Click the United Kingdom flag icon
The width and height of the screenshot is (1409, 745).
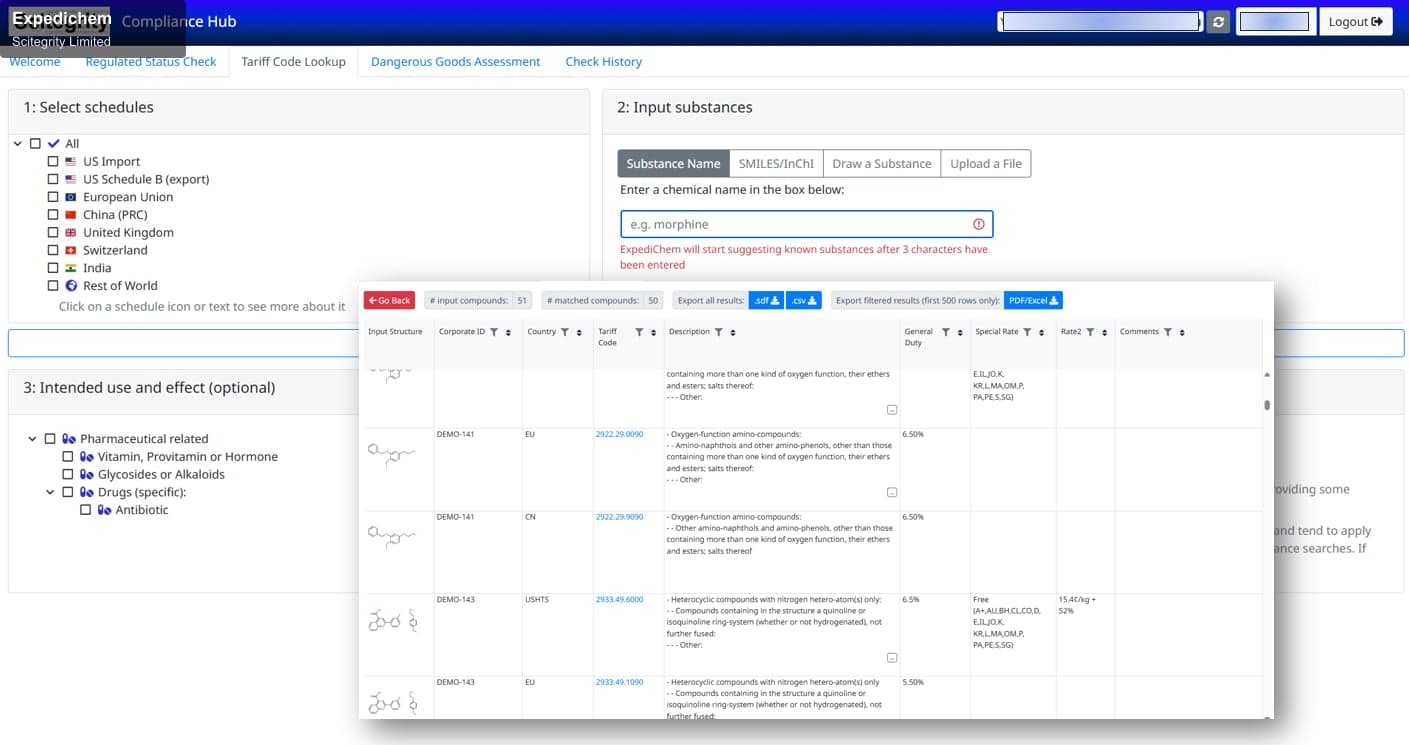(x=70, y=233)
